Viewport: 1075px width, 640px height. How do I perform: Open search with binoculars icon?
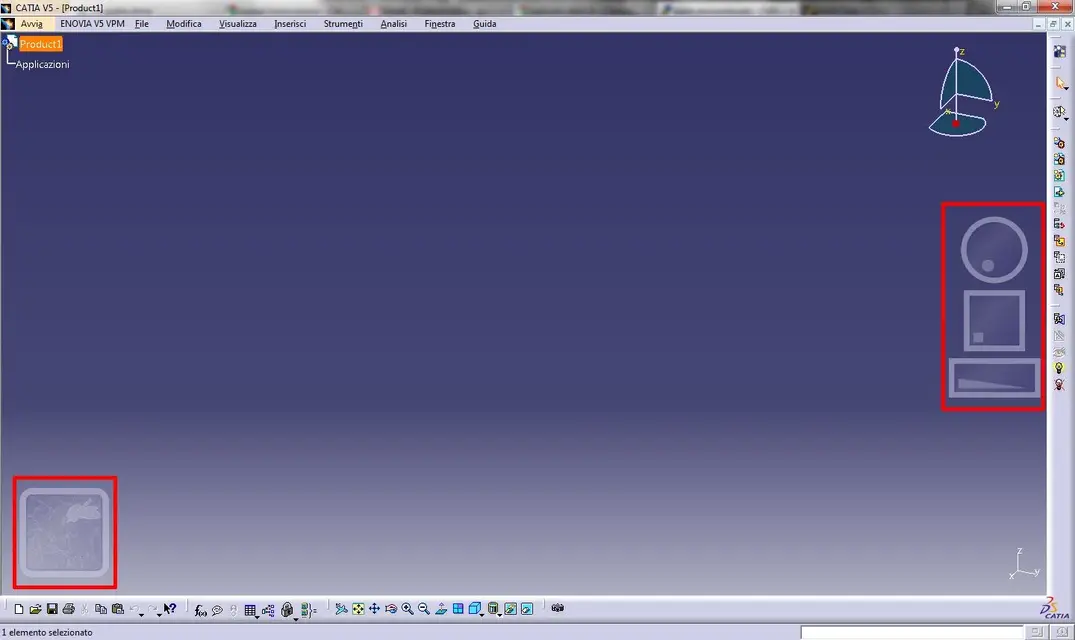pyautogui.click(x=557, y=608)
